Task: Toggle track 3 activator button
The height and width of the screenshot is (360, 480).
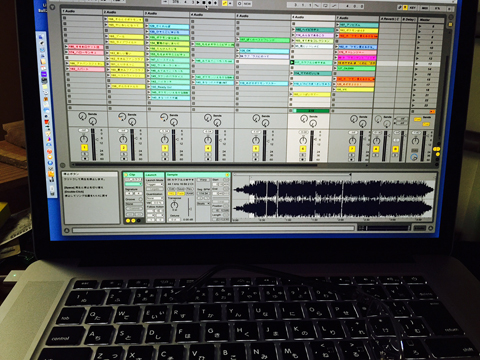Action: coord(165,148)
